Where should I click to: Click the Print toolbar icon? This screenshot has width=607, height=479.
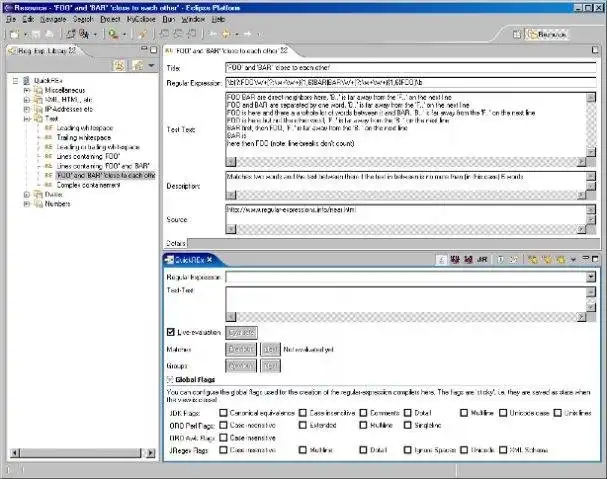(x=50, y=34)
